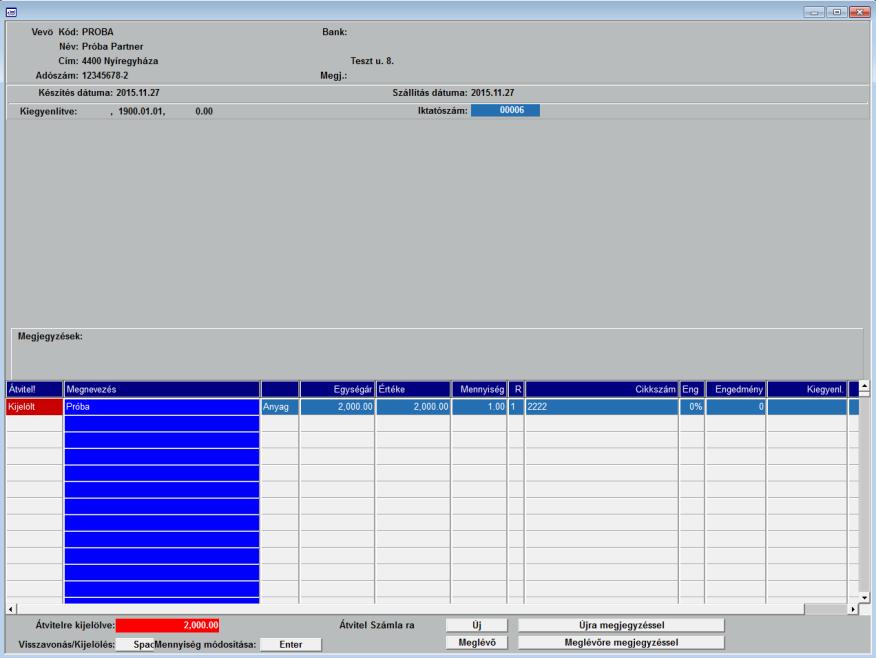Click the red Kijelölt cell

(x=34, y=407)
